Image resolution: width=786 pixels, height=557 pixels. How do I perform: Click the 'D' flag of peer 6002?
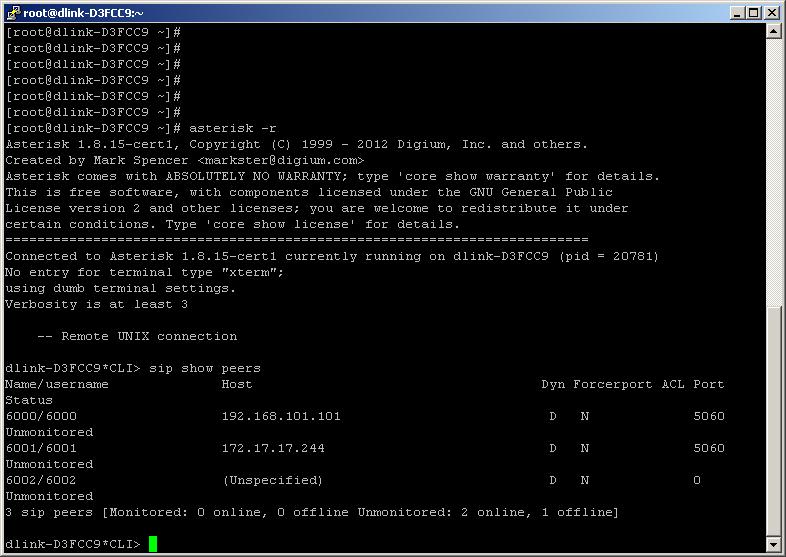(553, 480)
